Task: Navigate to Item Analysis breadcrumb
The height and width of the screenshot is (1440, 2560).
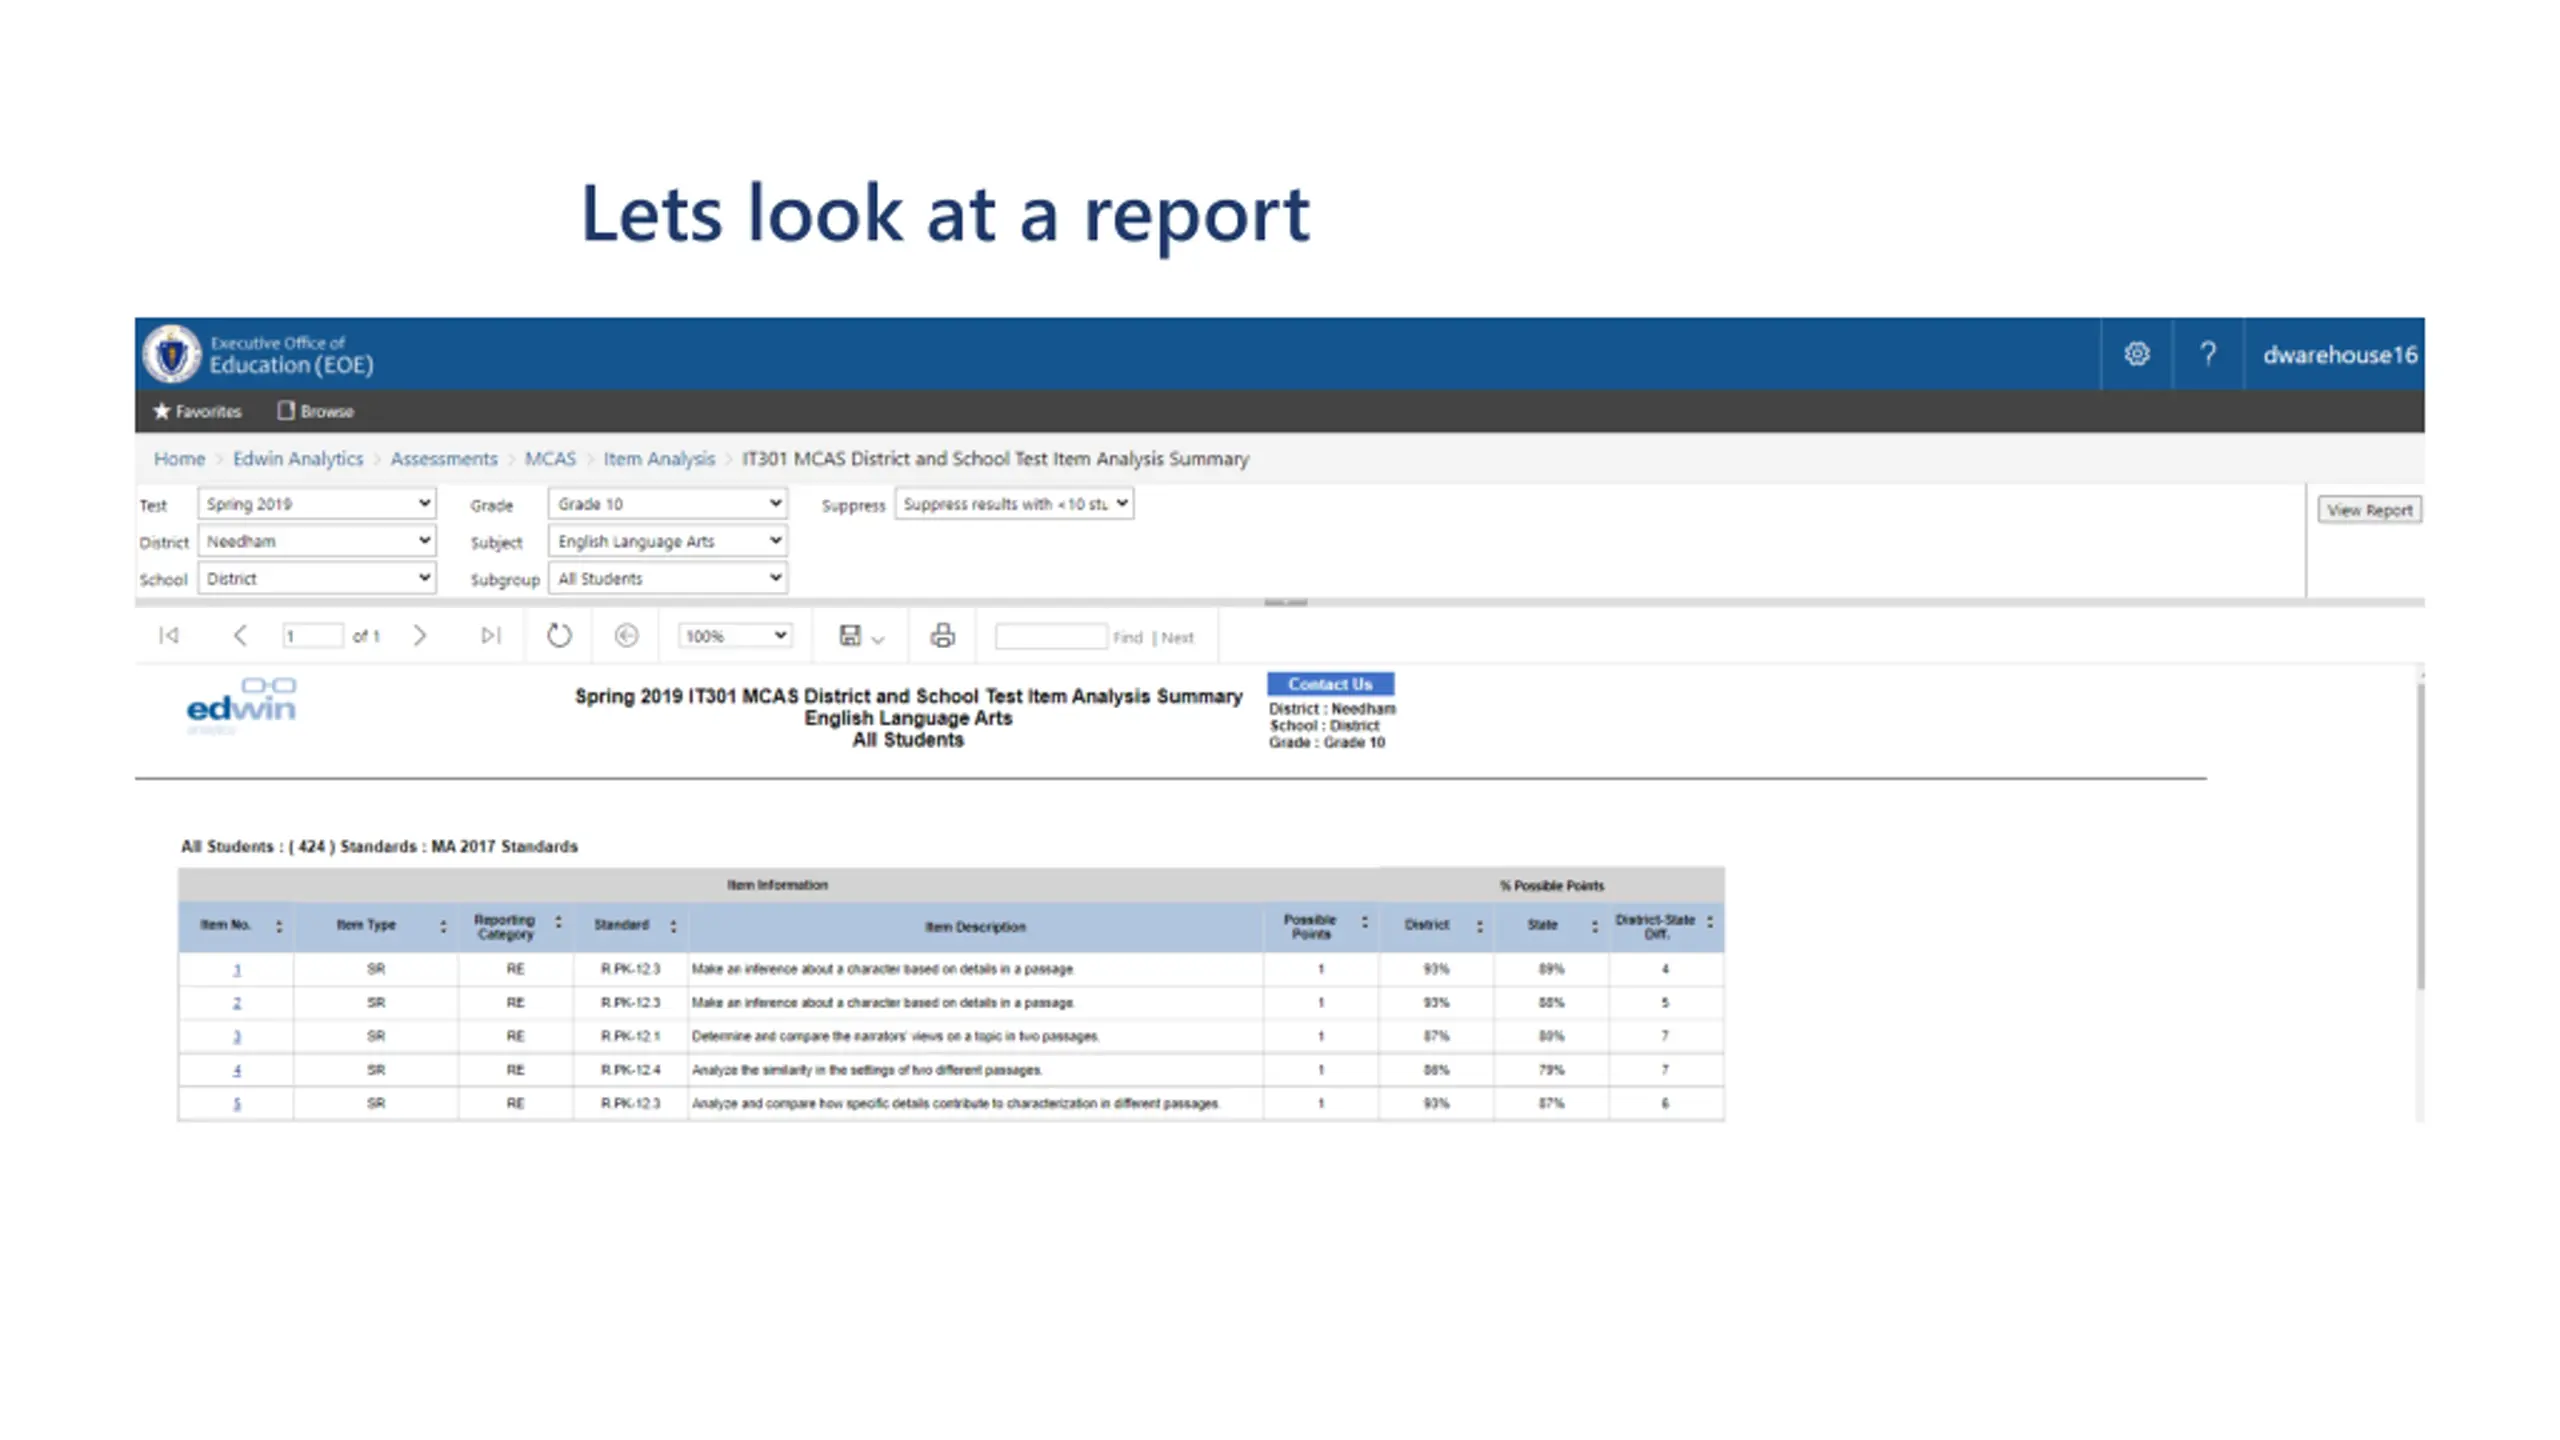Action: pos(659,458)
